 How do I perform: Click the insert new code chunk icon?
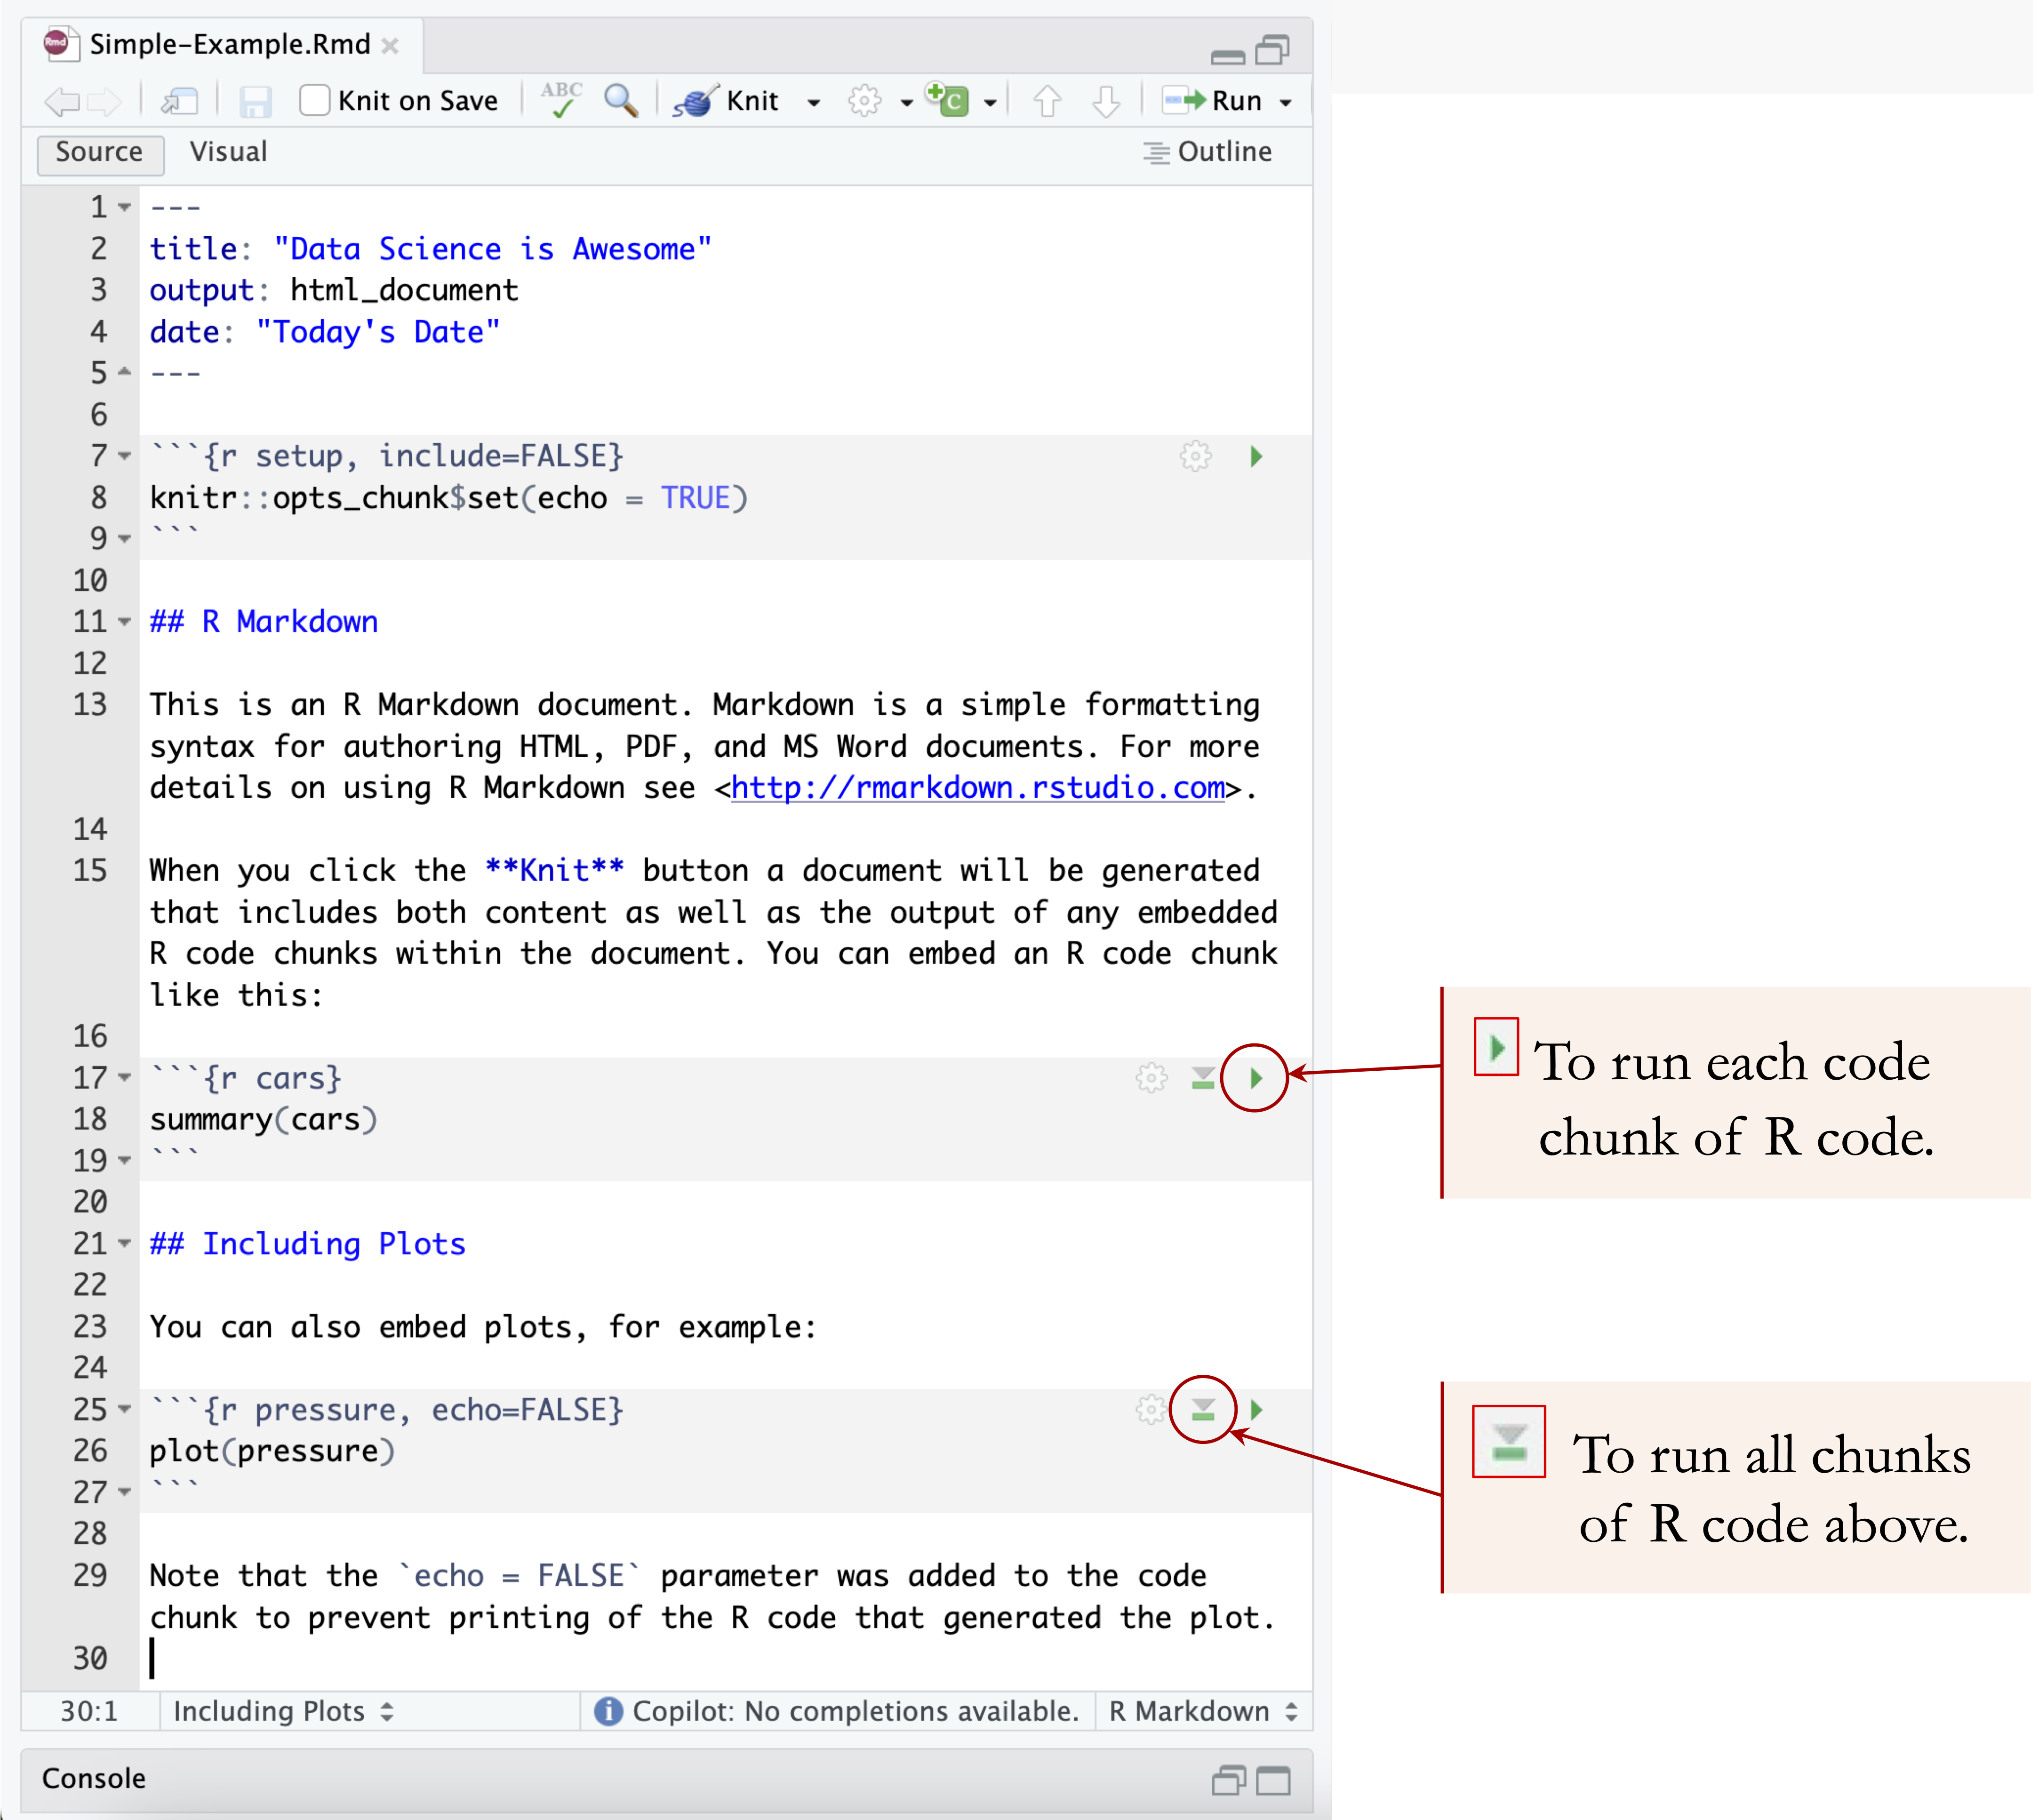point(947,100)
